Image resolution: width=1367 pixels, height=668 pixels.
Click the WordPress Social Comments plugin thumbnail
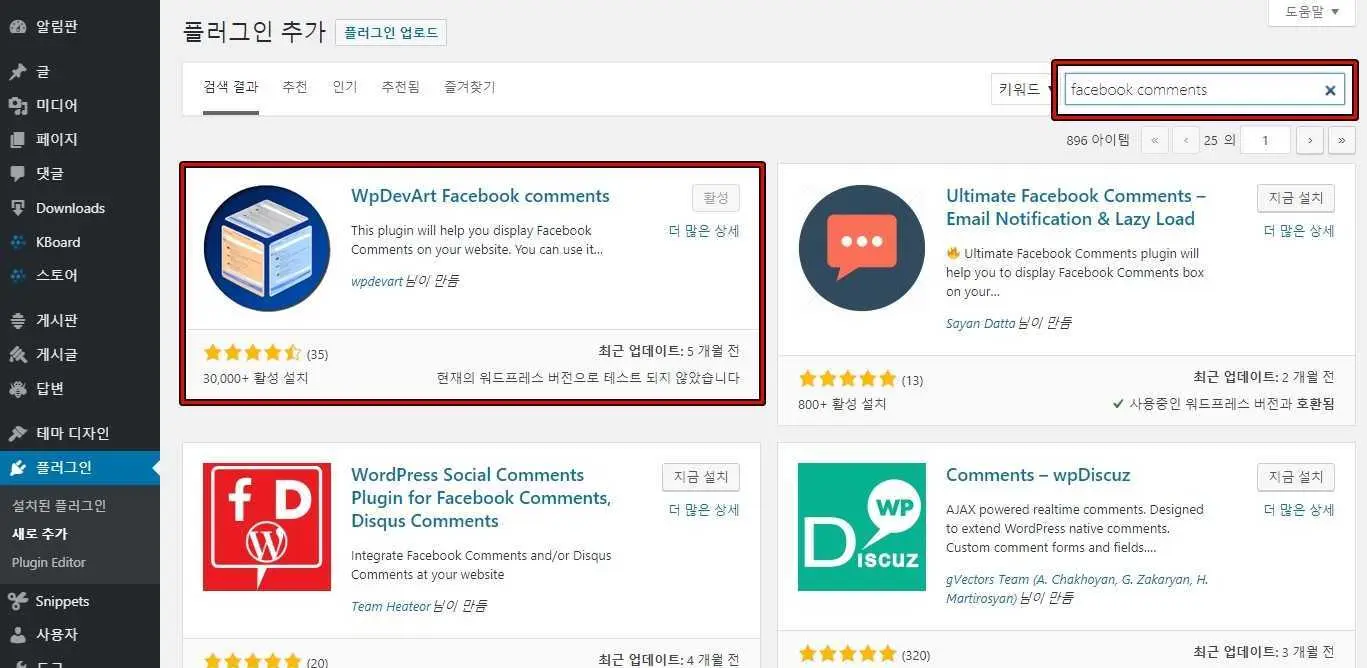point(267,527)
